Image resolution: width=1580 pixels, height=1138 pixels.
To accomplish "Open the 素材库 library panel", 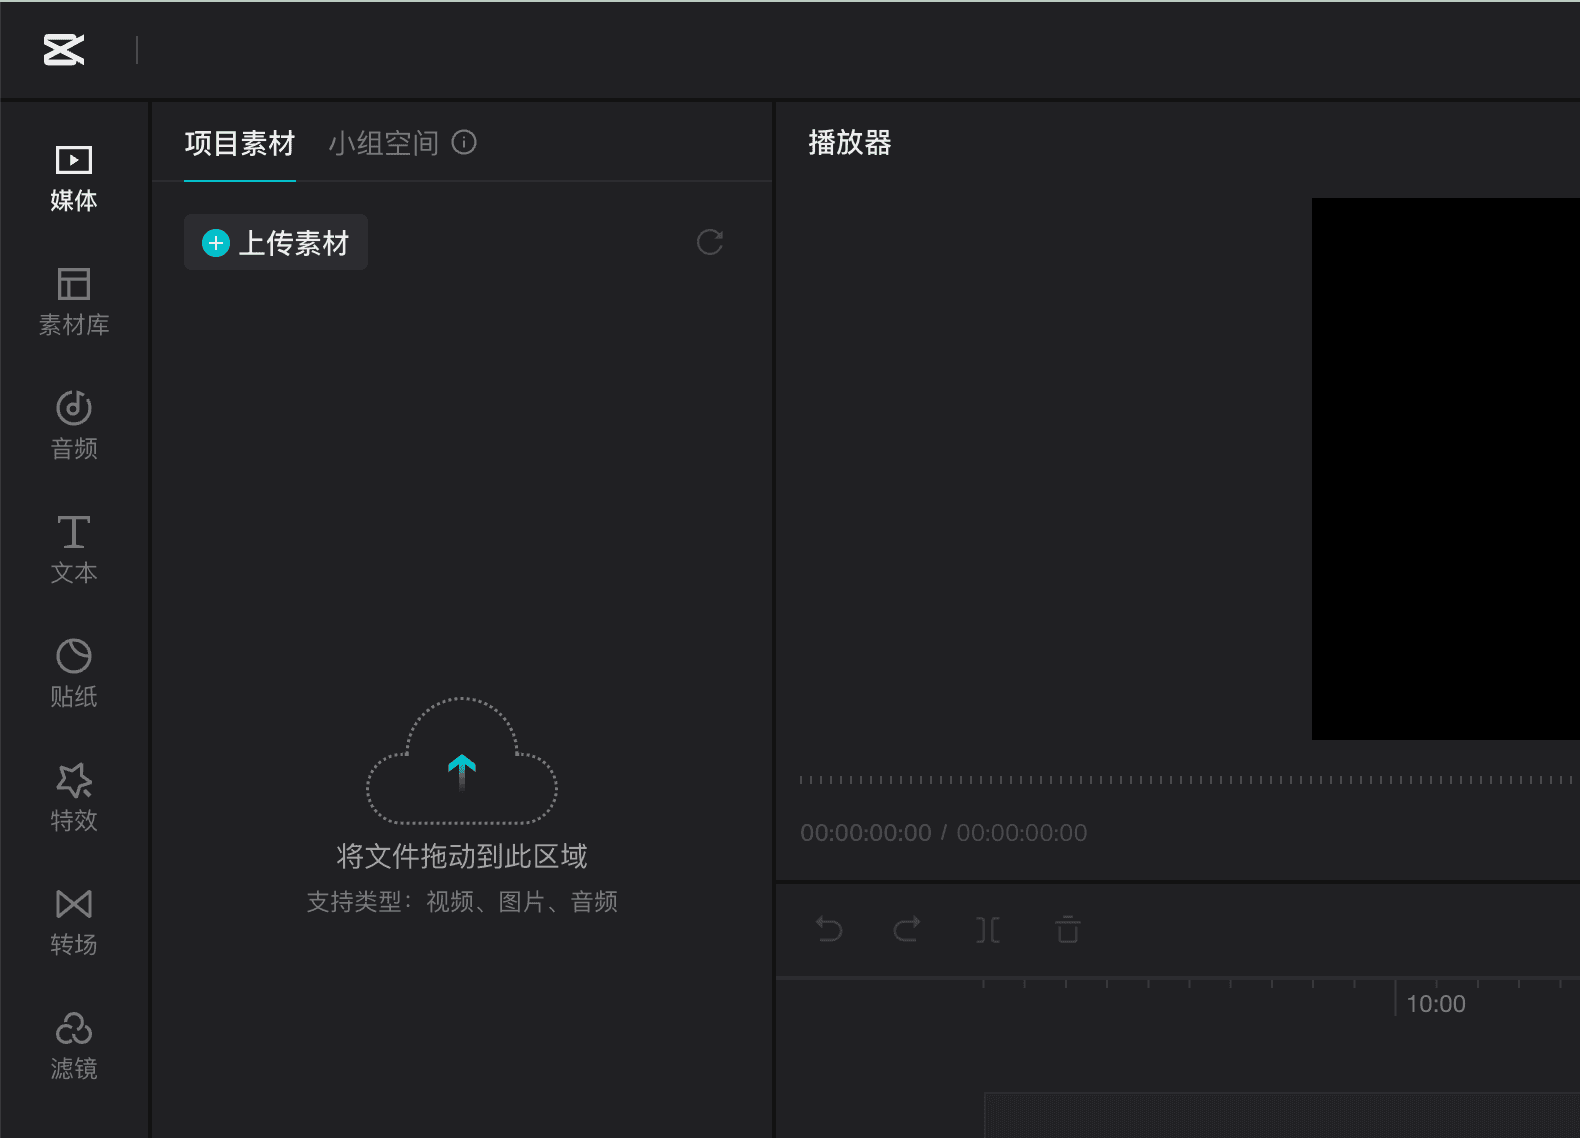I will coord(74,303).
